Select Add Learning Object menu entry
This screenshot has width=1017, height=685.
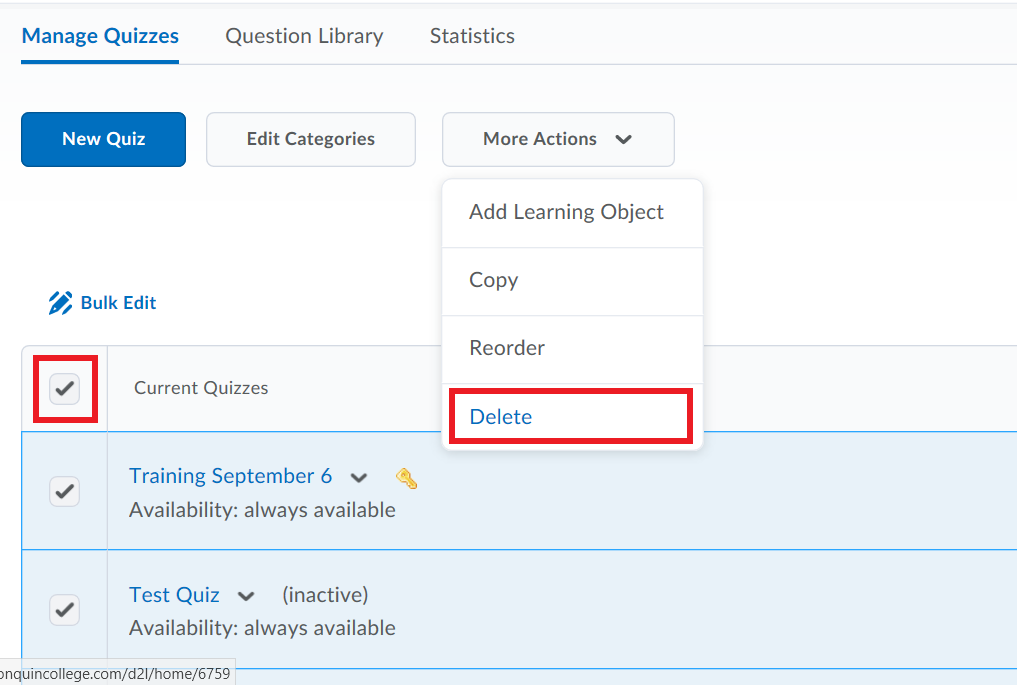[566, 212]
